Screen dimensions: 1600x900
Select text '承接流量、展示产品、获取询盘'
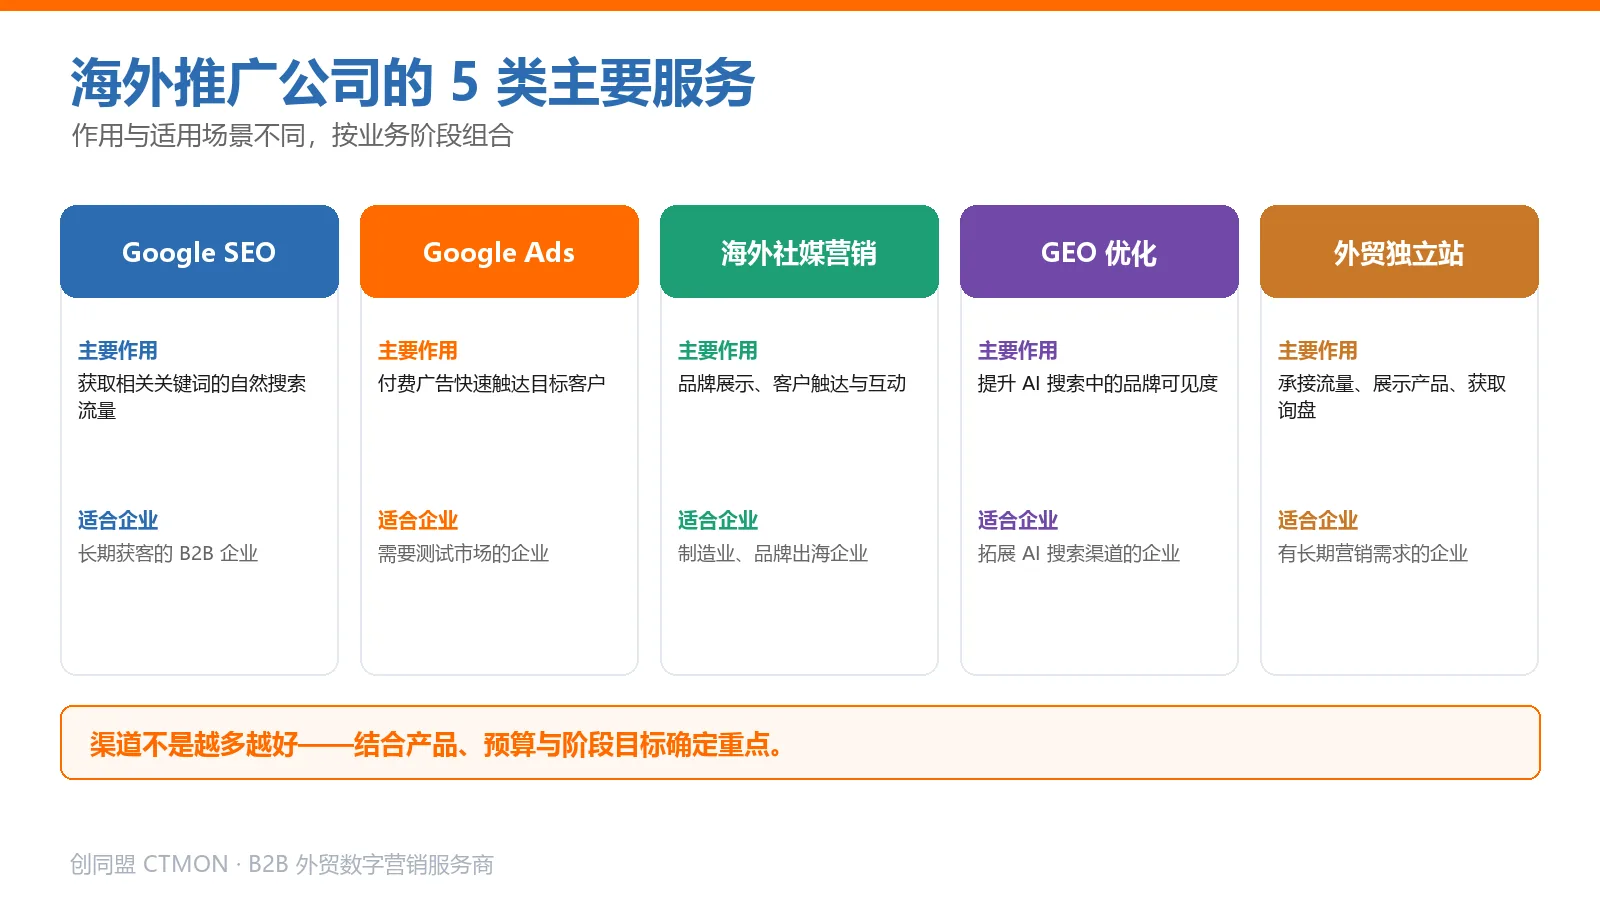click(1392, 397)
